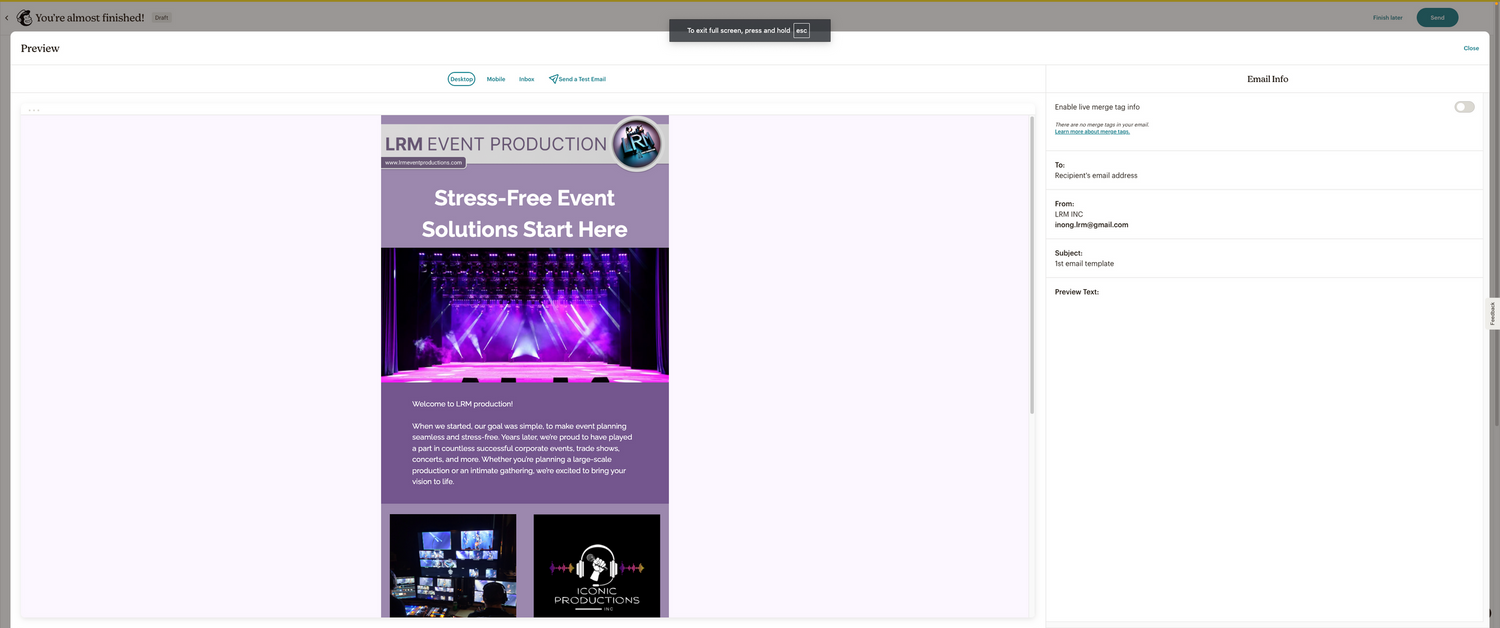Click the Iconic Productions logo image
Image resolution: width=1500 pixels, height=628 pixels.
[x=597, y=565]
